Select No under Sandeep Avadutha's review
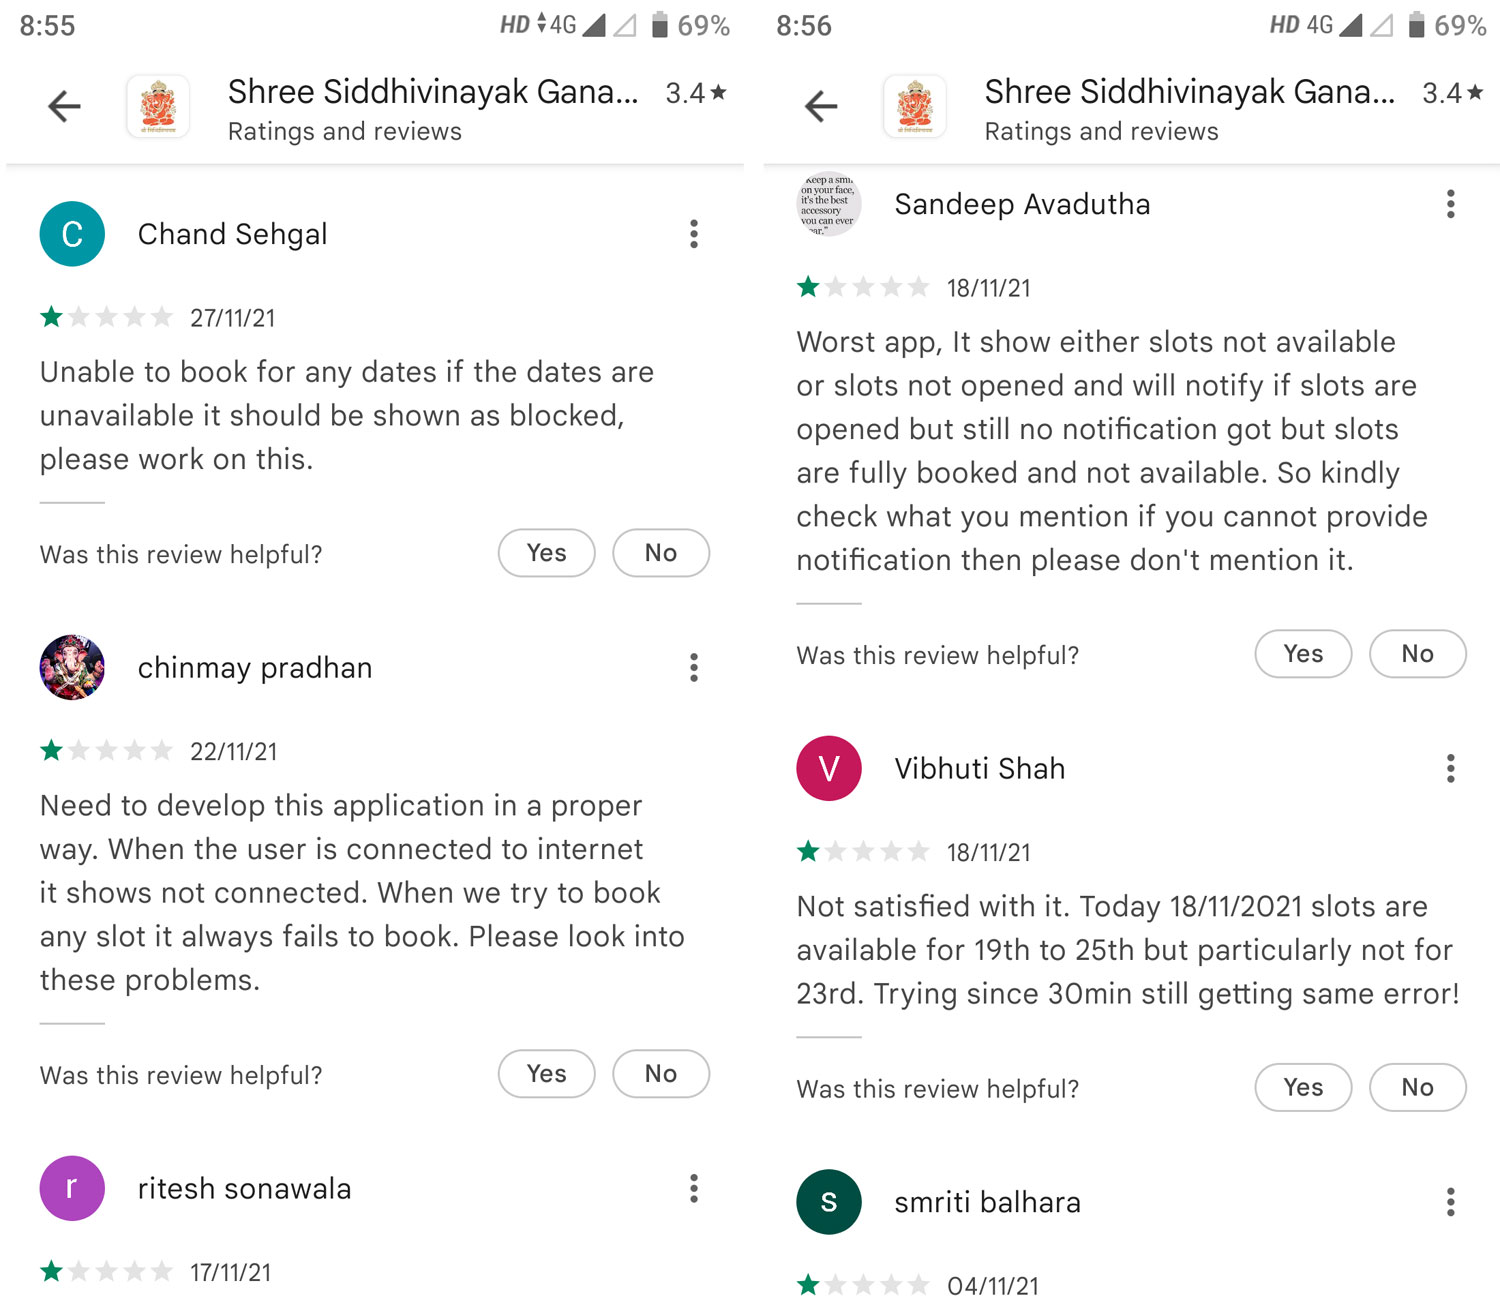The height and width of the screenshot is (1309, 1500). [x=1417, y=654]
